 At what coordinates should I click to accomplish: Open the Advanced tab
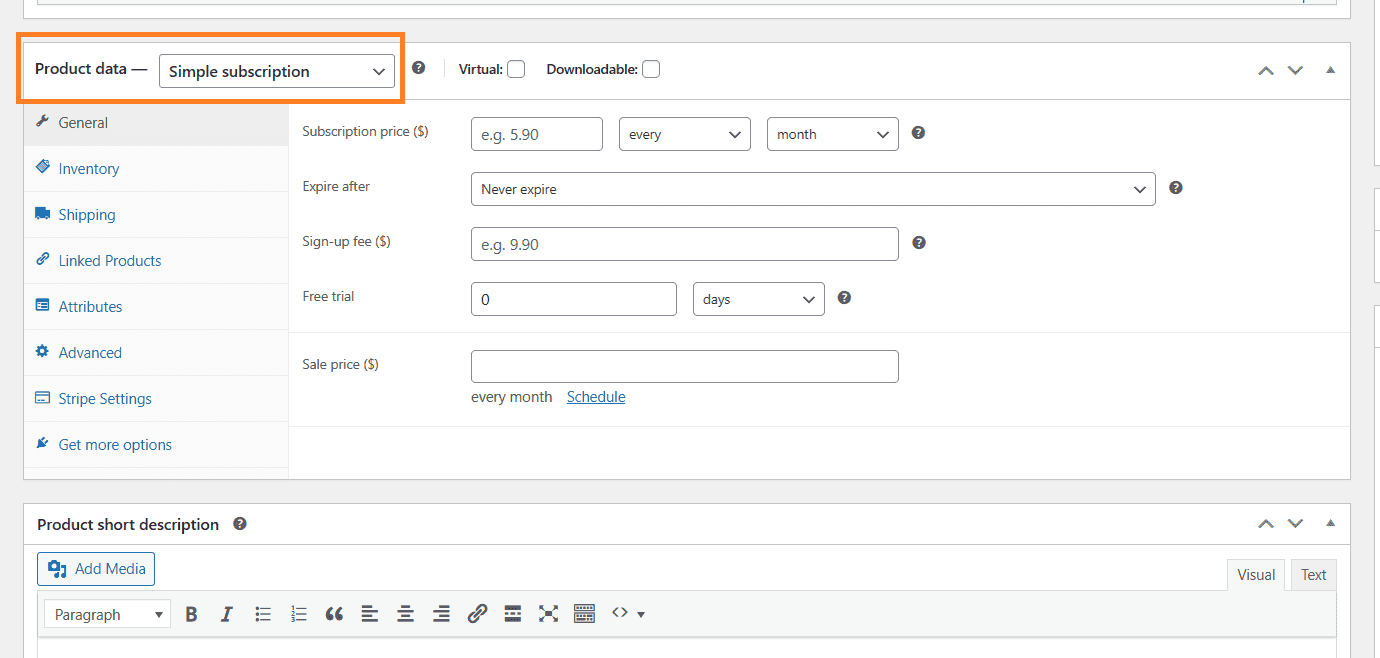(156, 353)
